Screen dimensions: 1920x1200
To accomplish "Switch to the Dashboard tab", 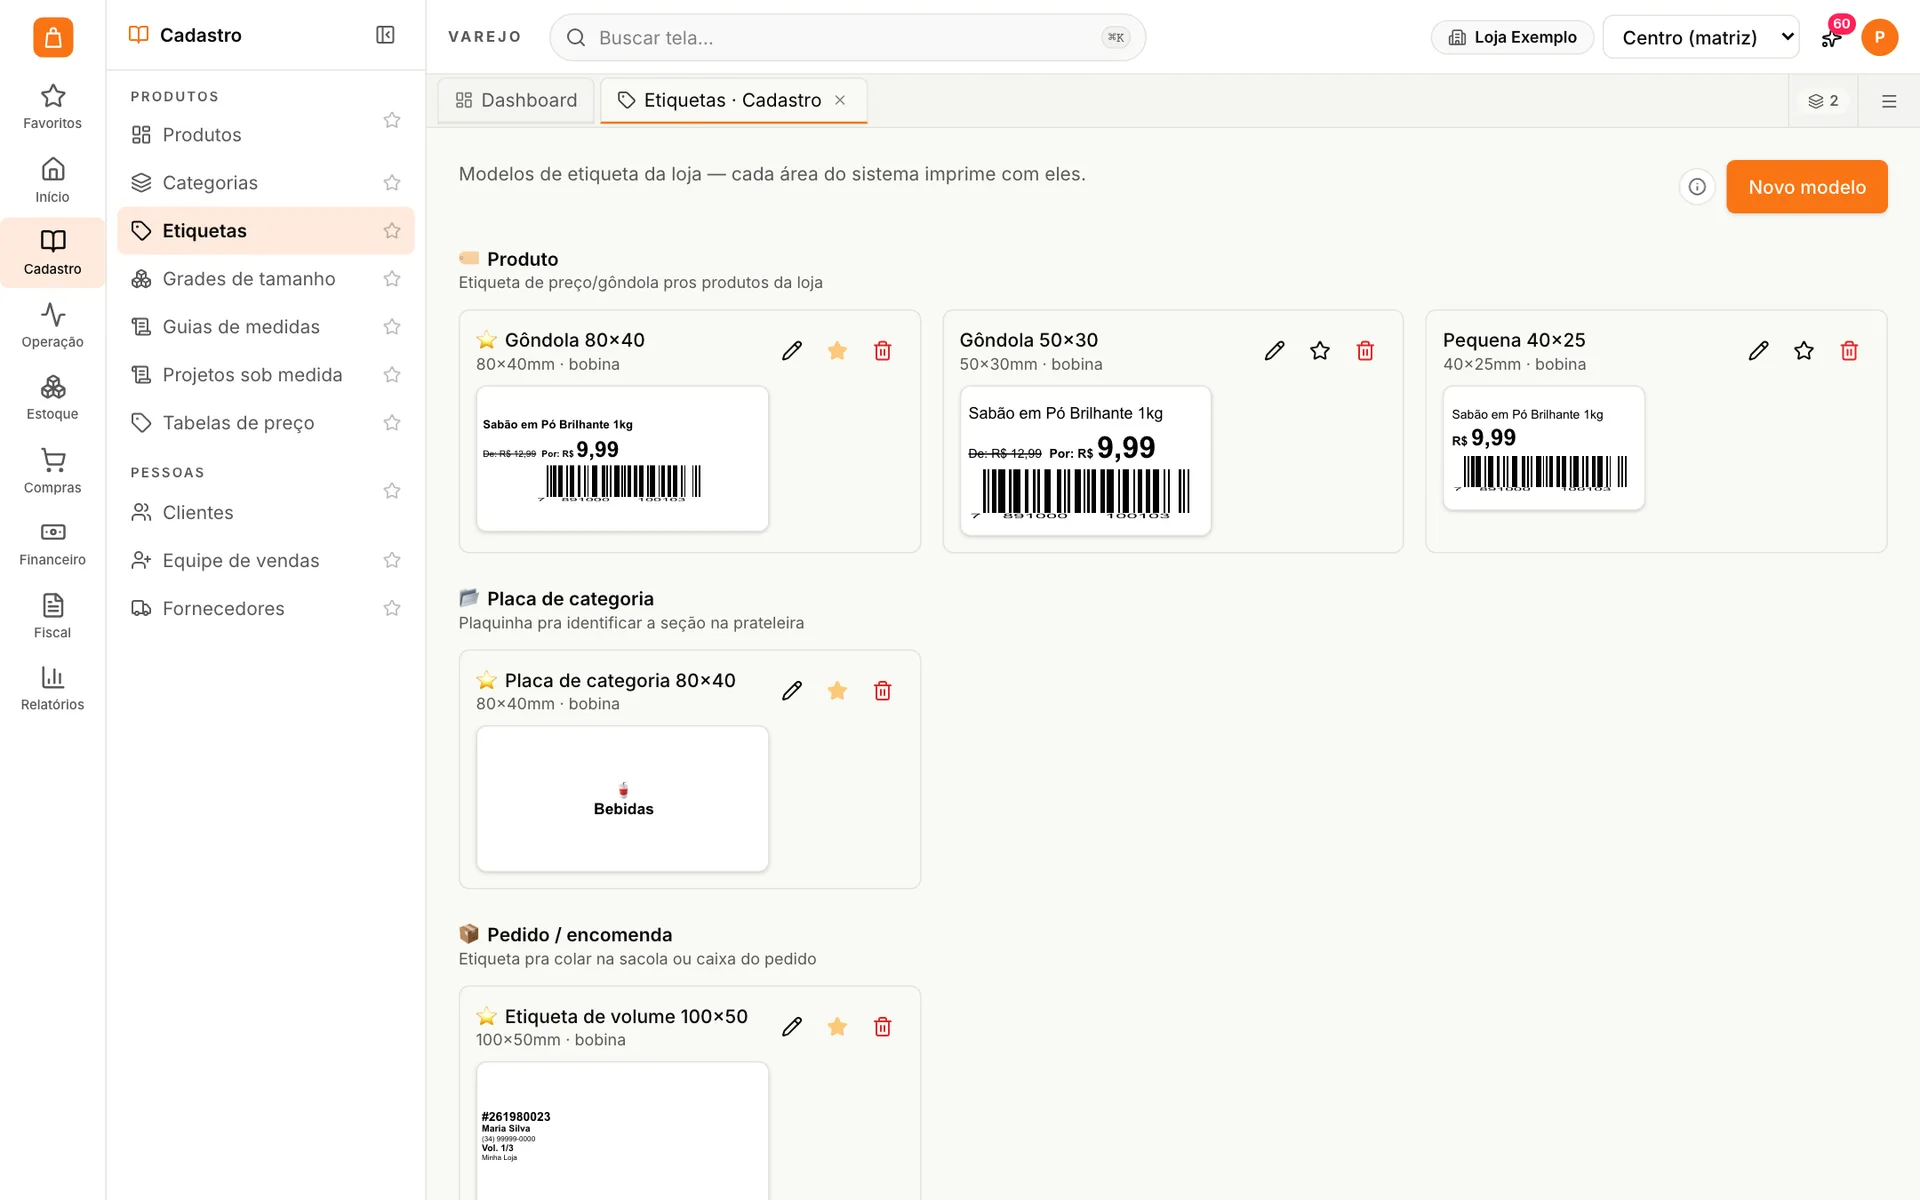I will (516, 100).
